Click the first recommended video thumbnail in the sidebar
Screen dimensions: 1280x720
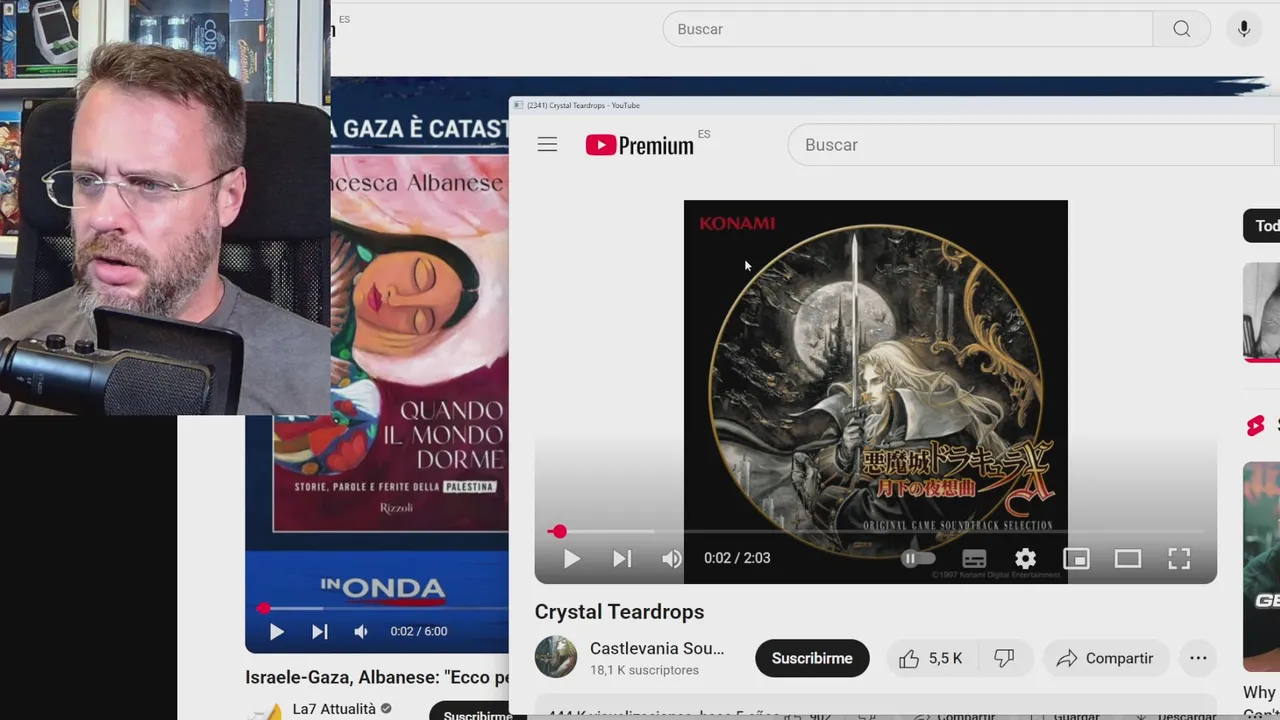pyautogui.click(x=1262, y=312)
